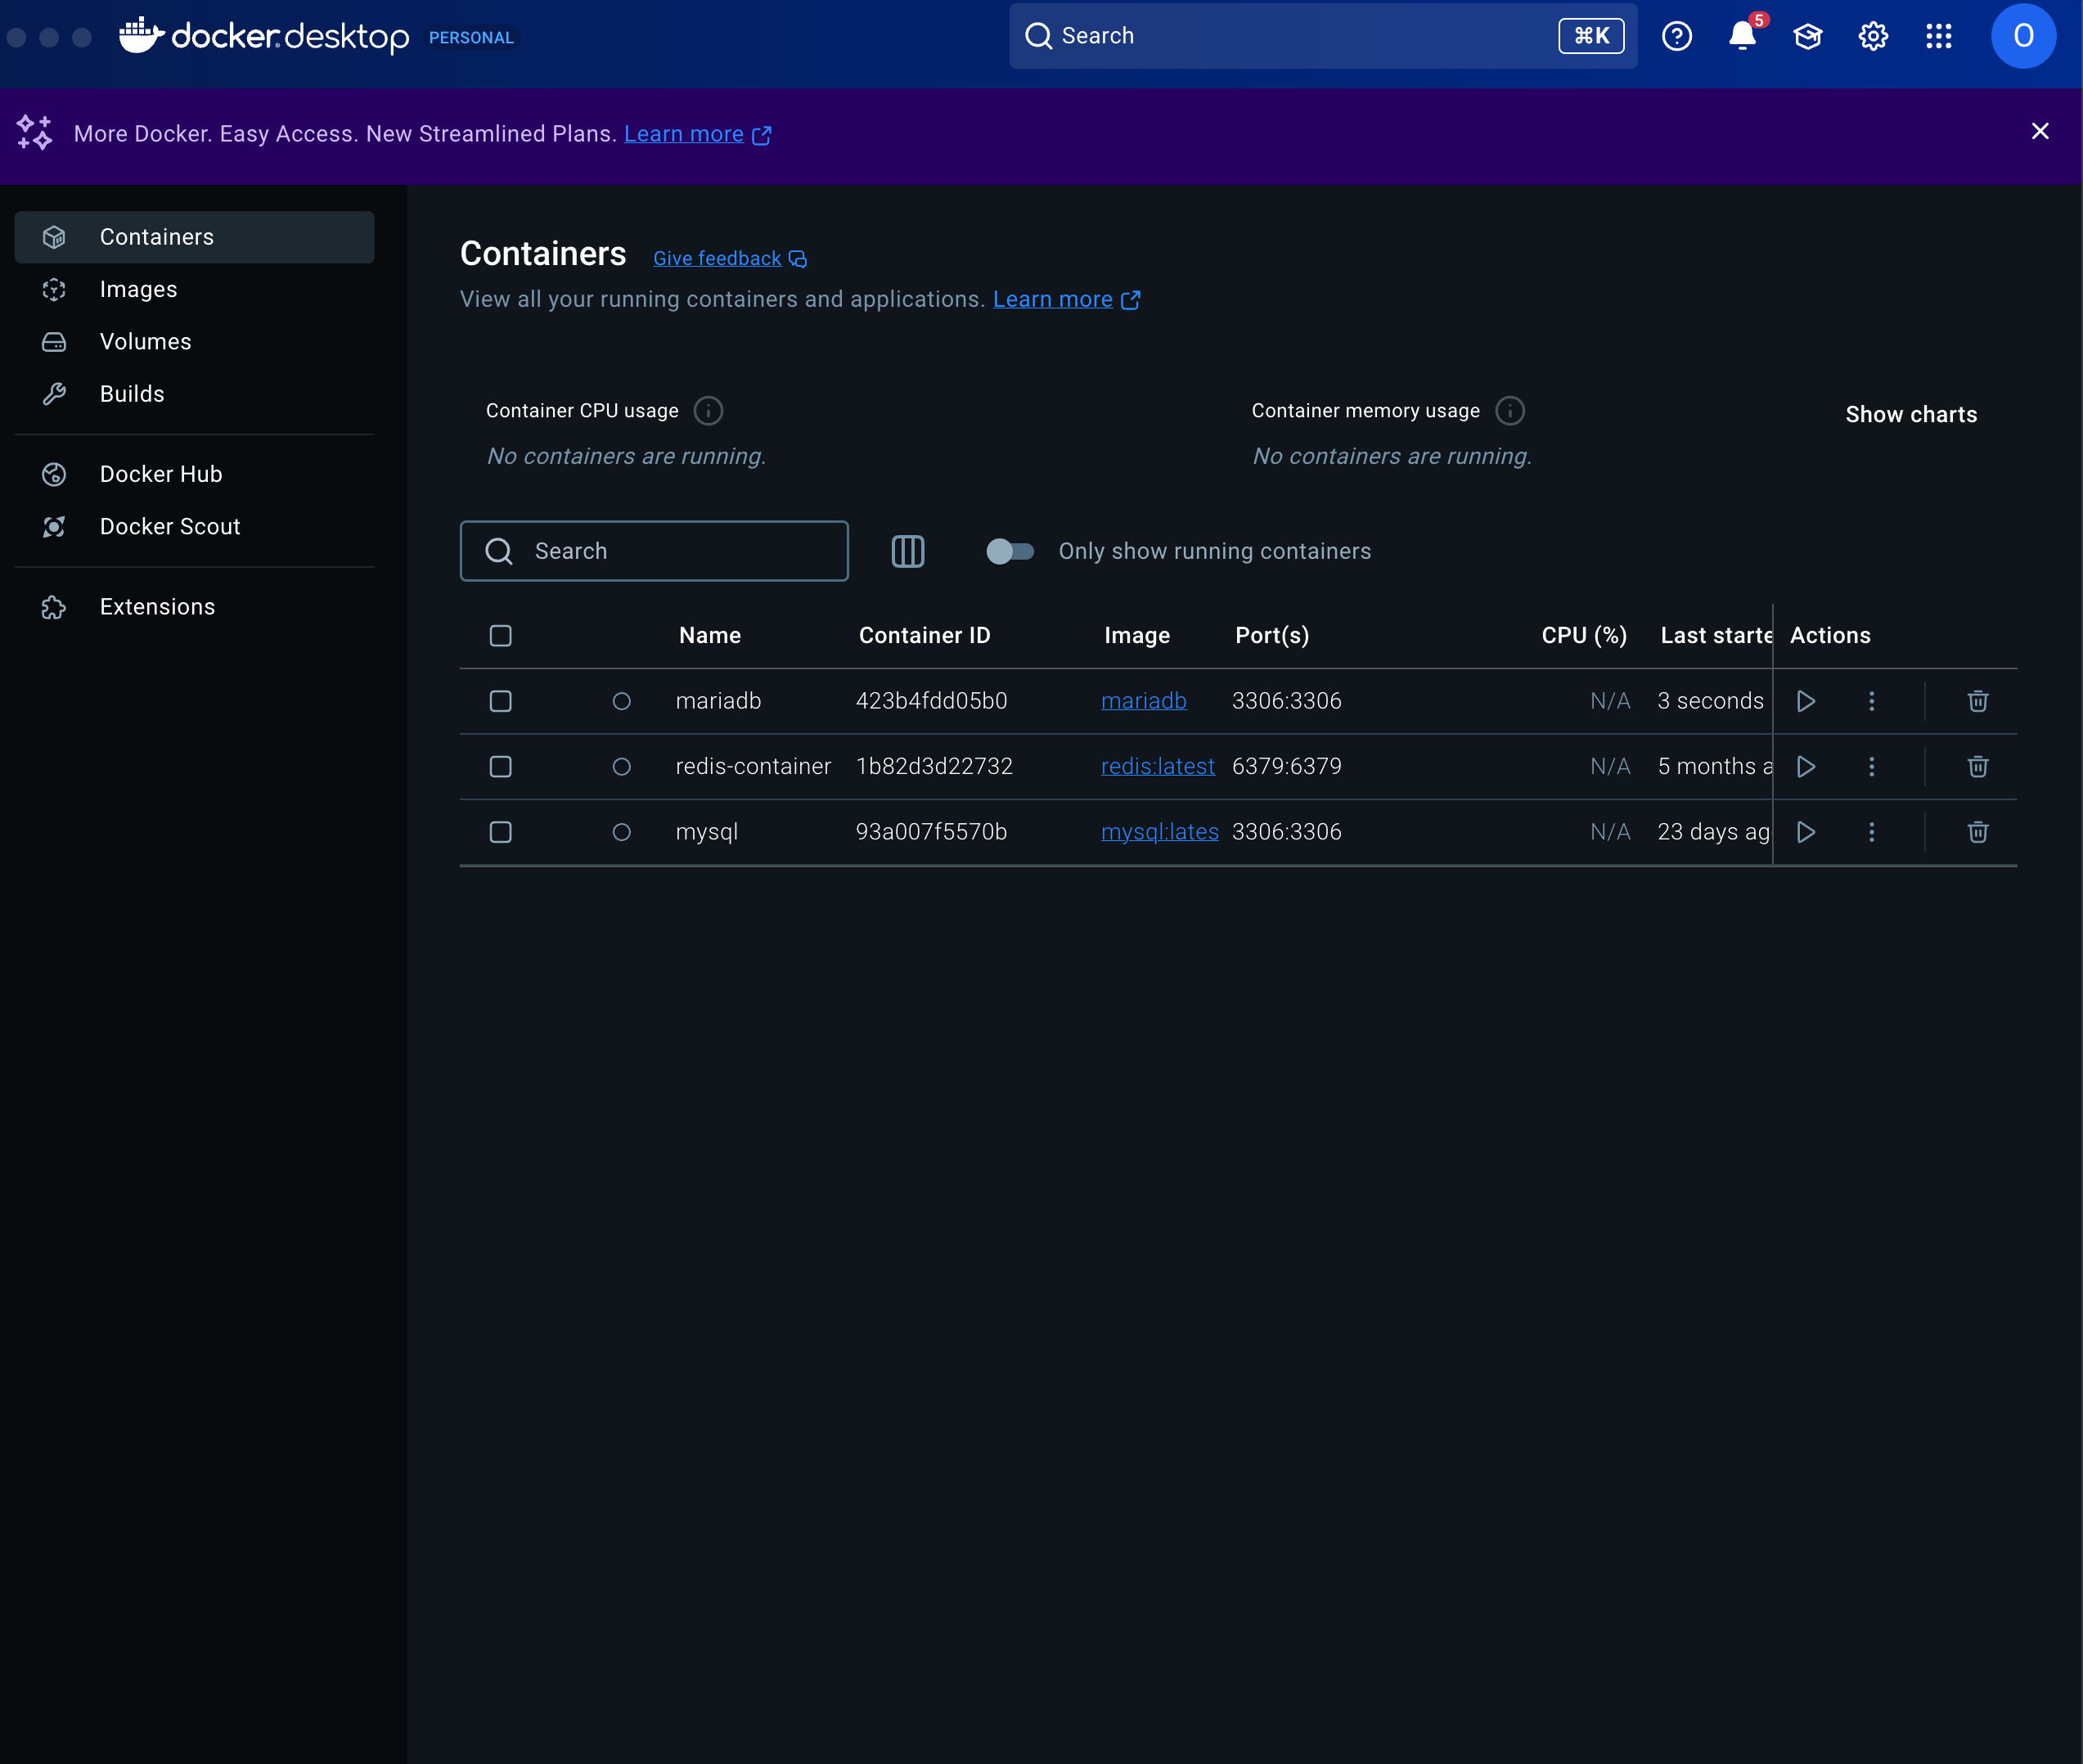The image size is (2083, 1764).
Task: Open the notifications bell icon
Action: click(x=1742, y=37)
